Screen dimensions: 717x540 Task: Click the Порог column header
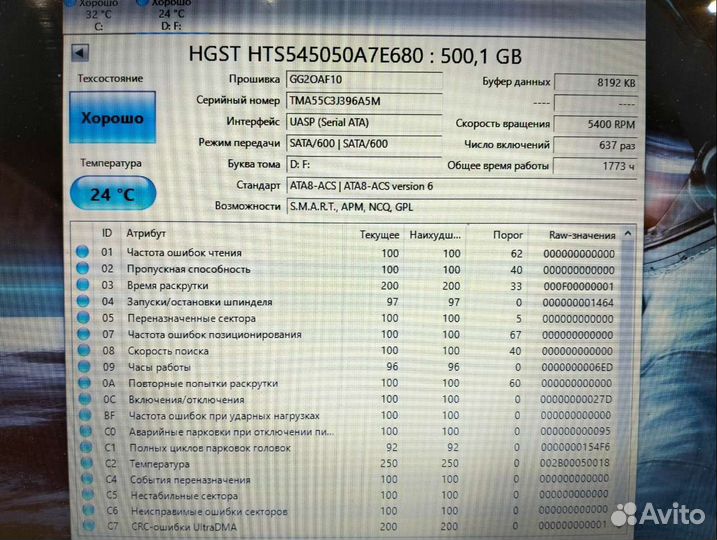(x=508, y=235)
